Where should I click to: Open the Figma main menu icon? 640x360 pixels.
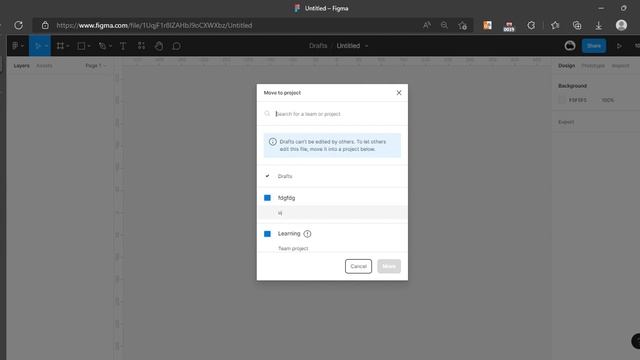point(15,46)
